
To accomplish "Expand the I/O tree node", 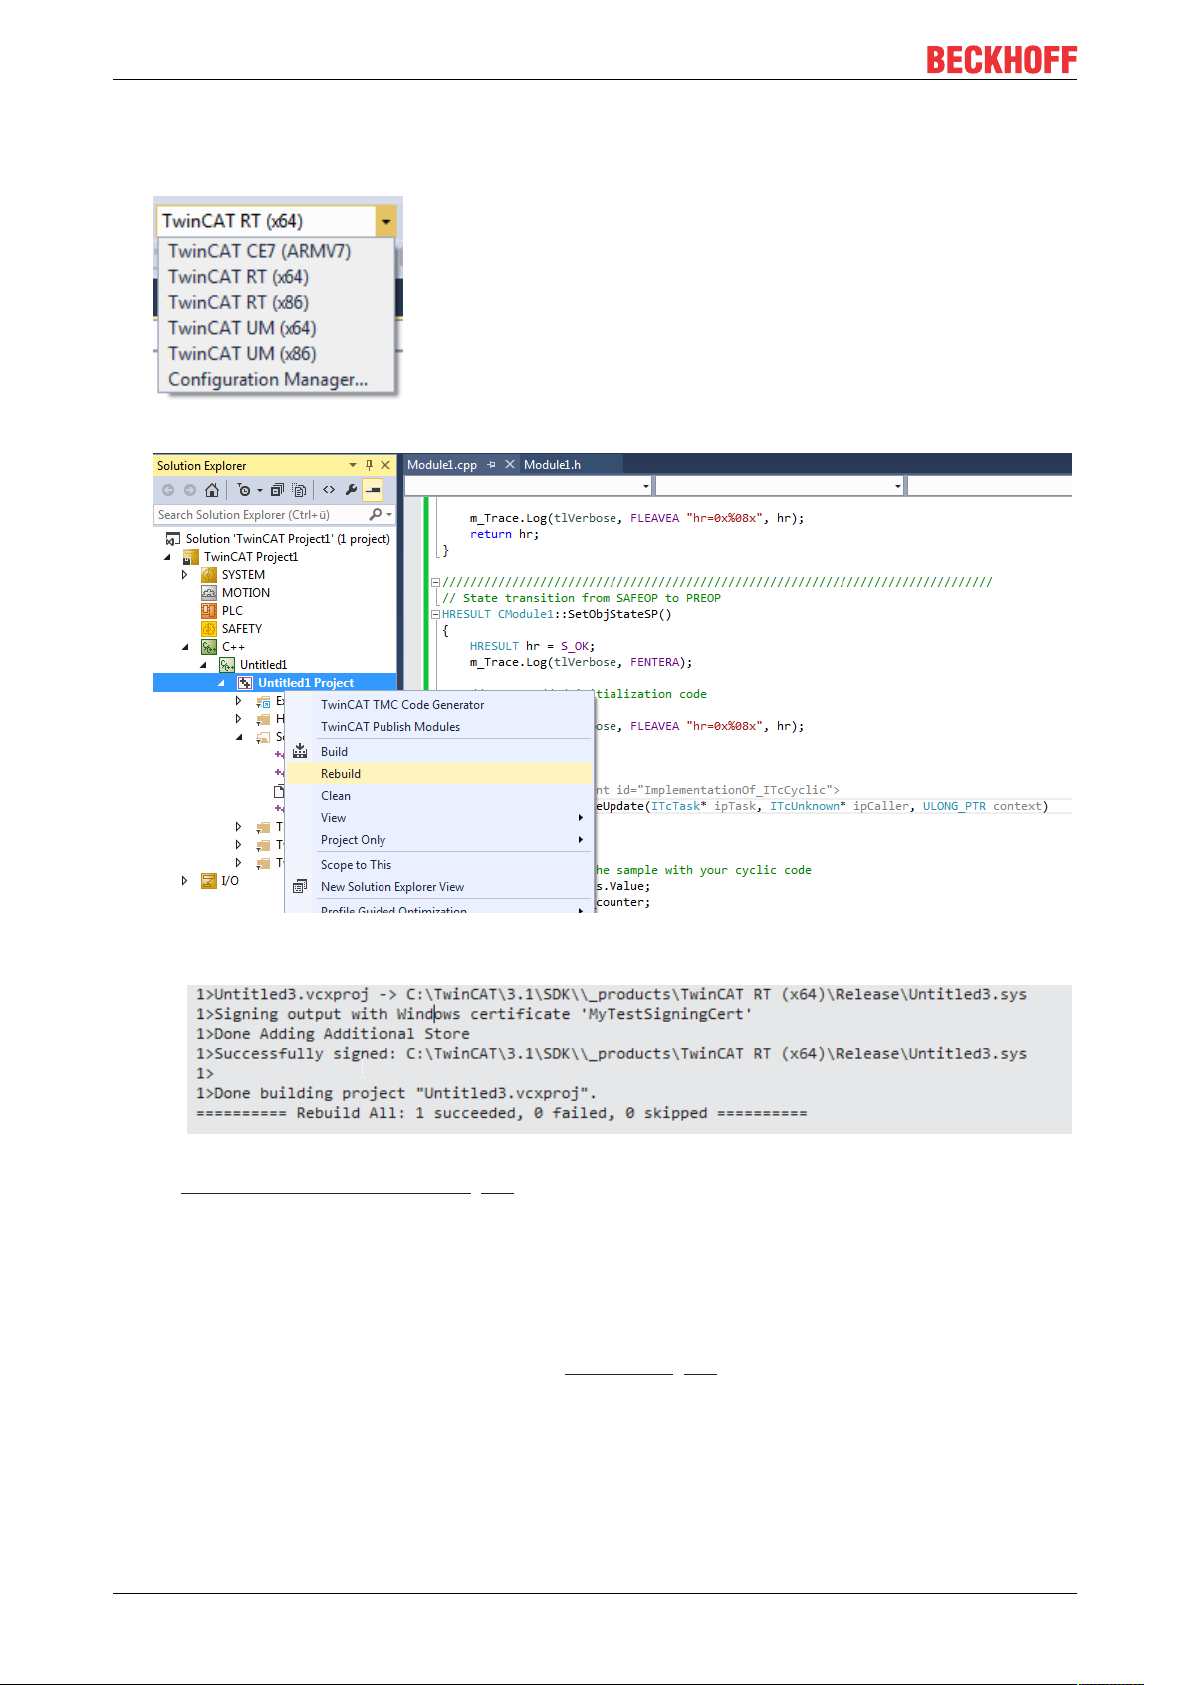I will (x=185, y=881).
